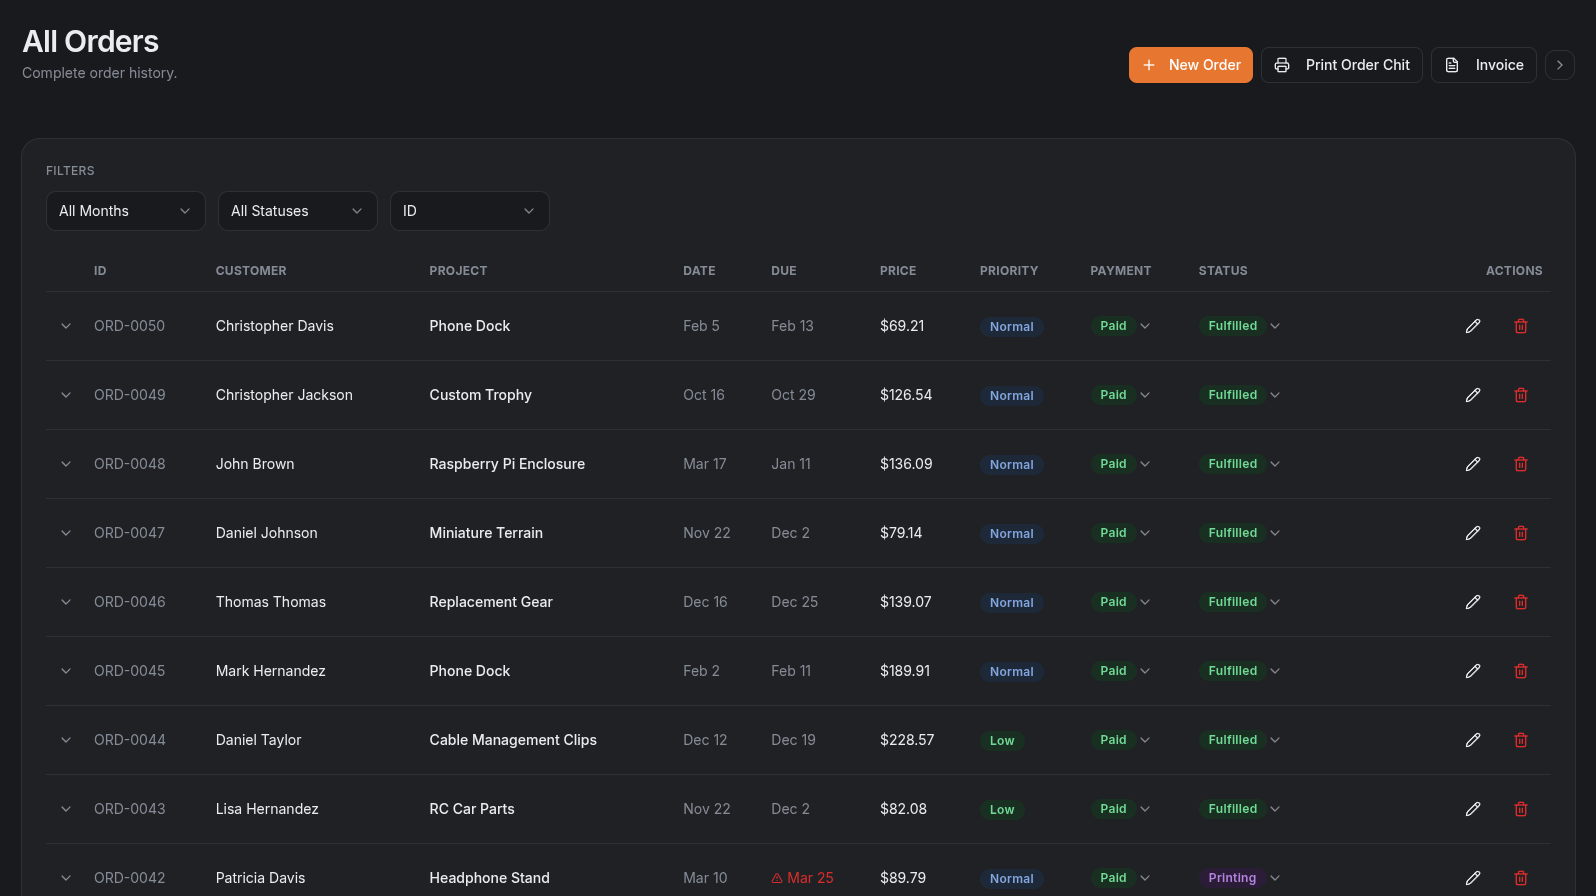Expand row details for ORD-0050
This screenshot has width=1596, height=896.
[x=66, y=326]
